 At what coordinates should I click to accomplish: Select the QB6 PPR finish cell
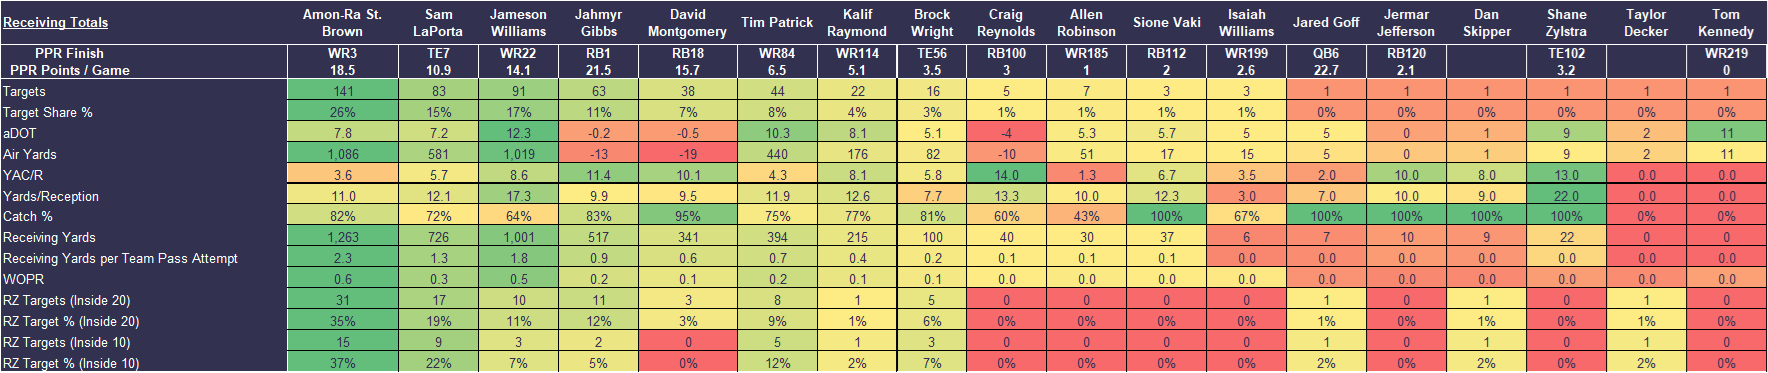coord(1326,53)
